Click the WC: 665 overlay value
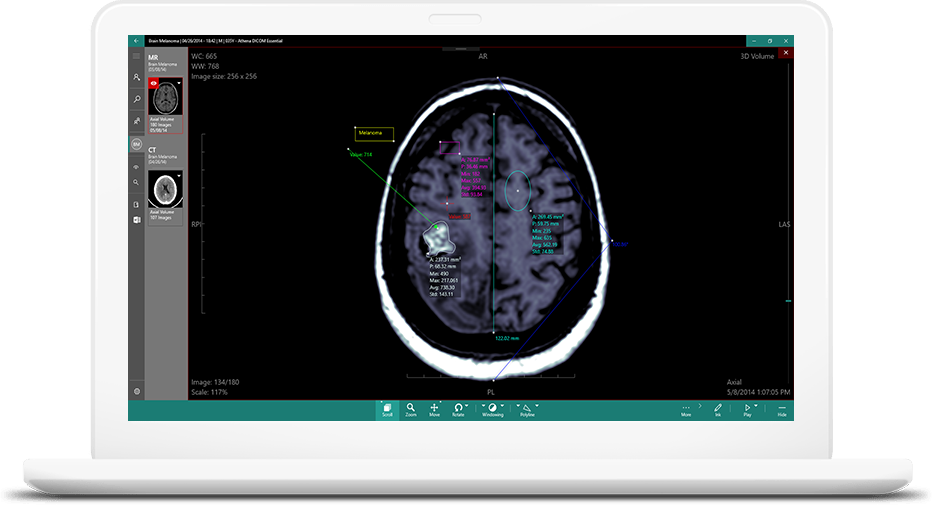 pyautogui.click(x=204, y=56)
